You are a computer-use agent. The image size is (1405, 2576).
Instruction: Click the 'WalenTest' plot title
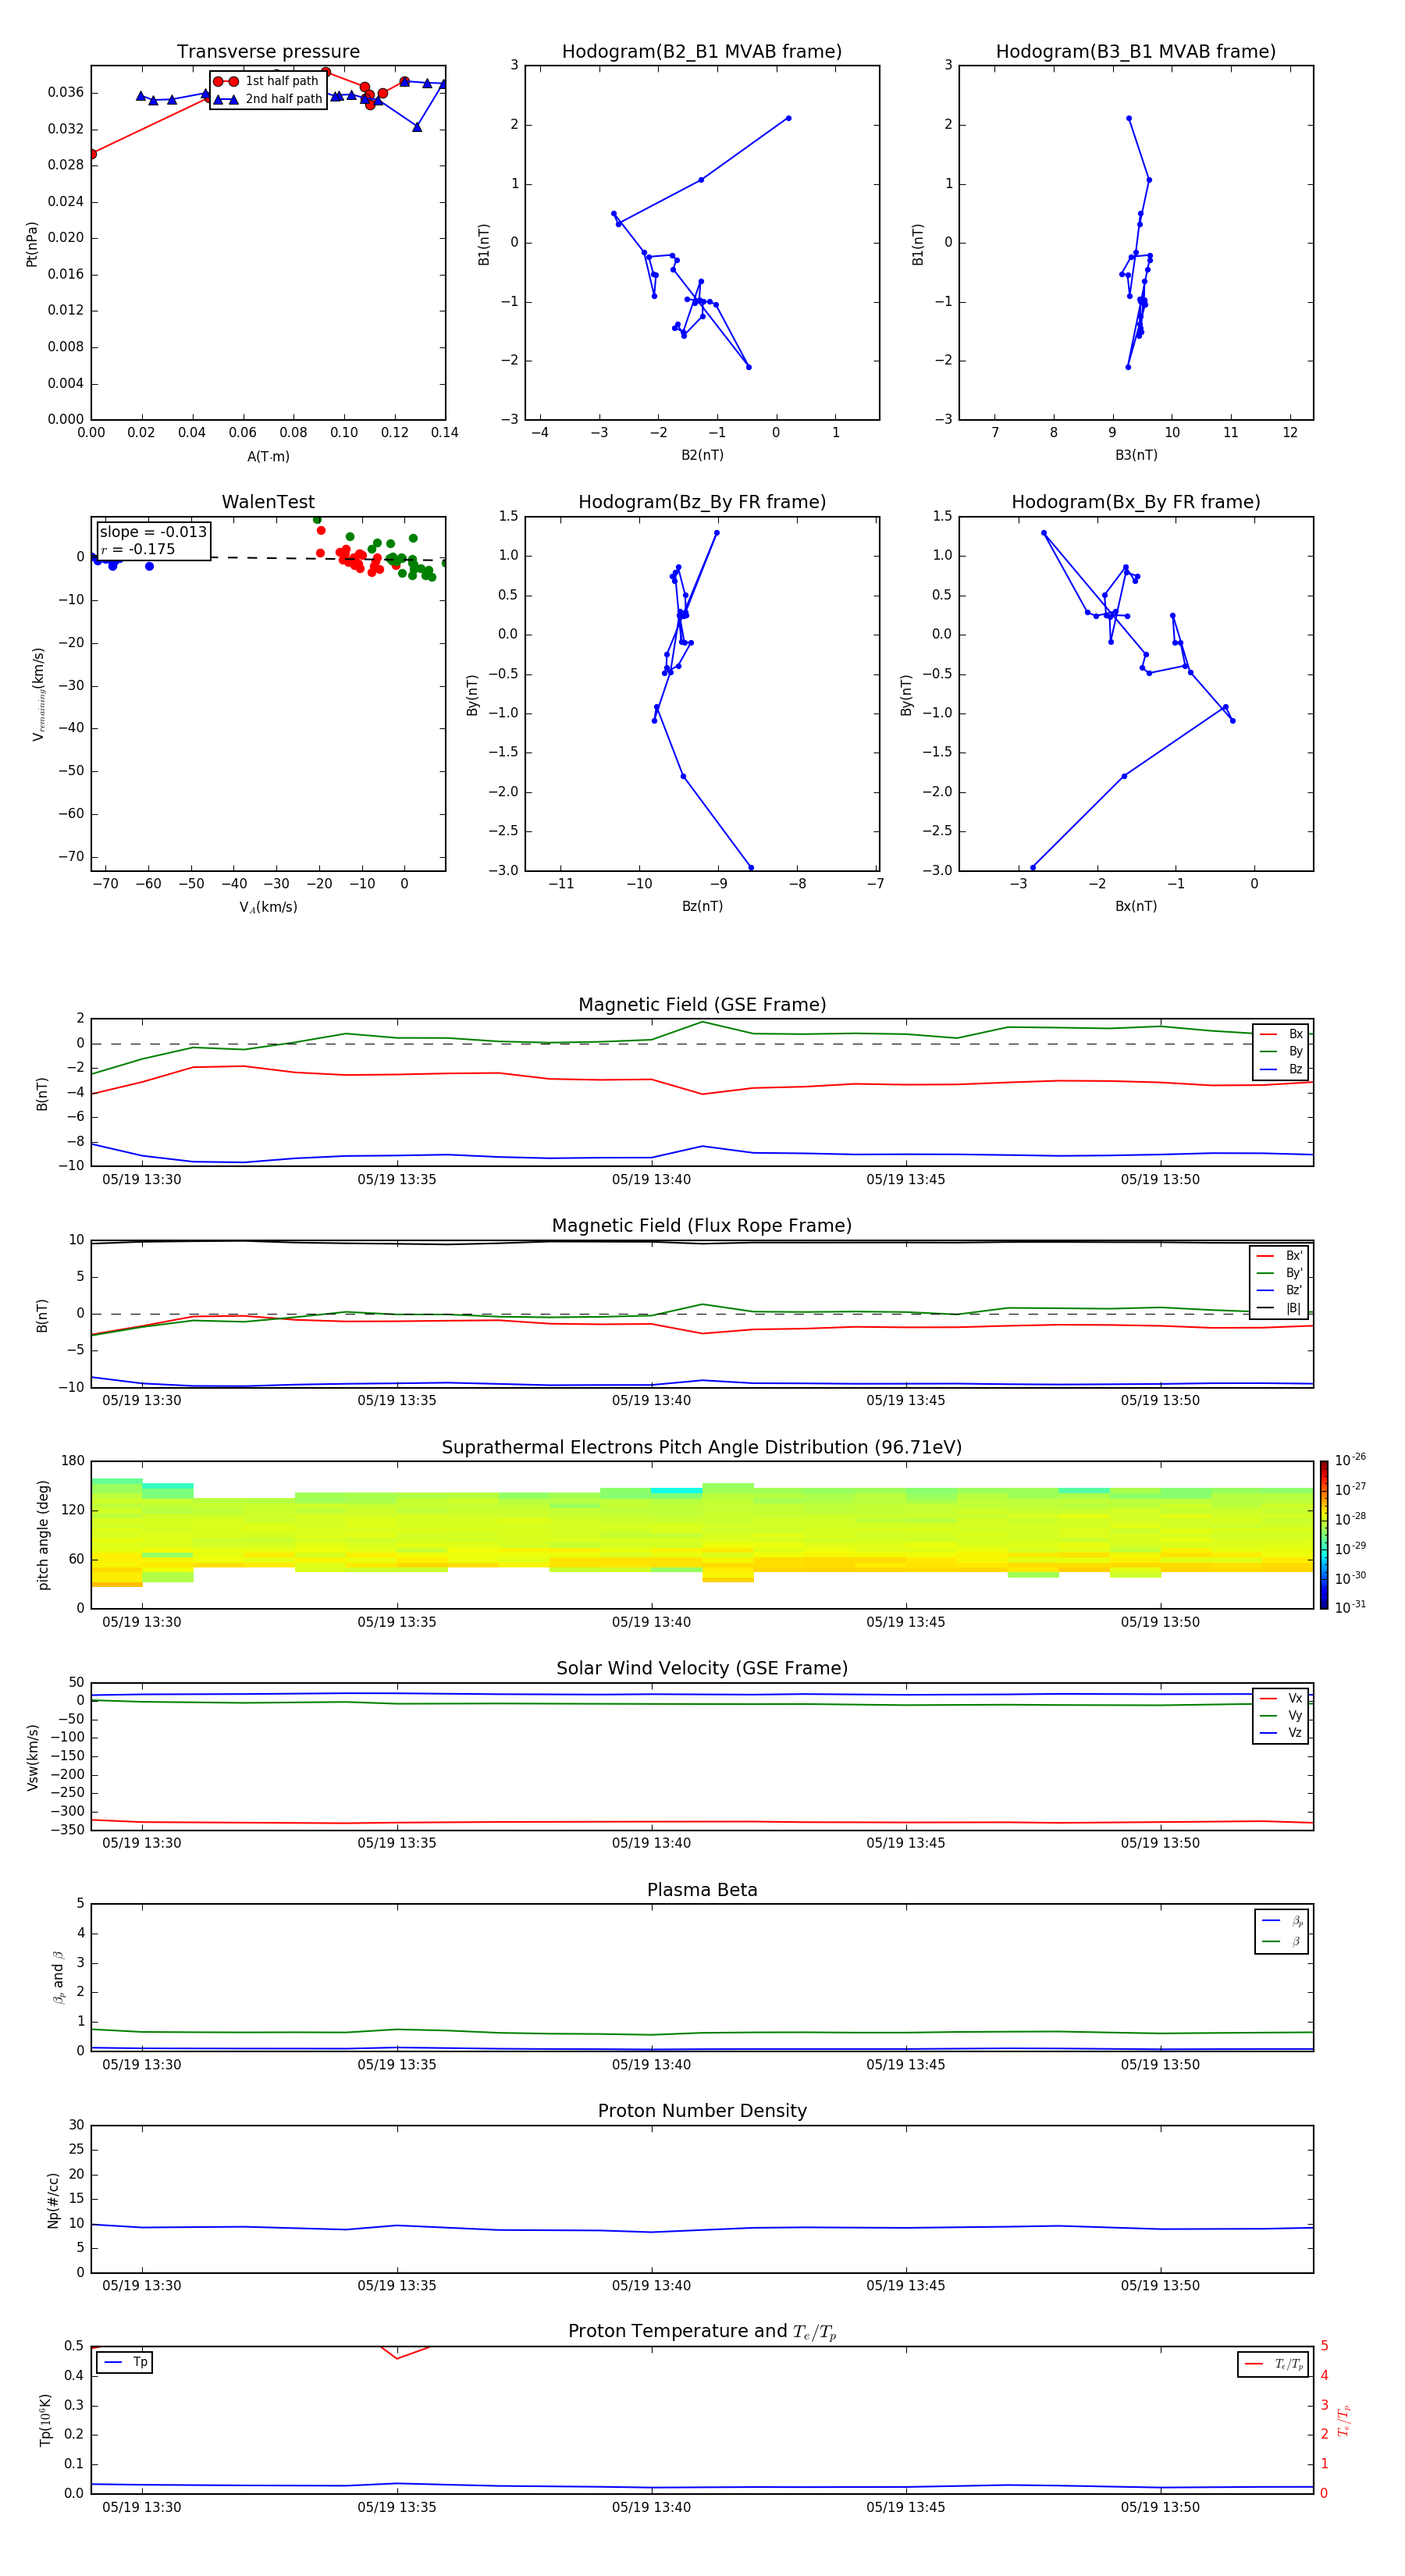pos(268,502)
